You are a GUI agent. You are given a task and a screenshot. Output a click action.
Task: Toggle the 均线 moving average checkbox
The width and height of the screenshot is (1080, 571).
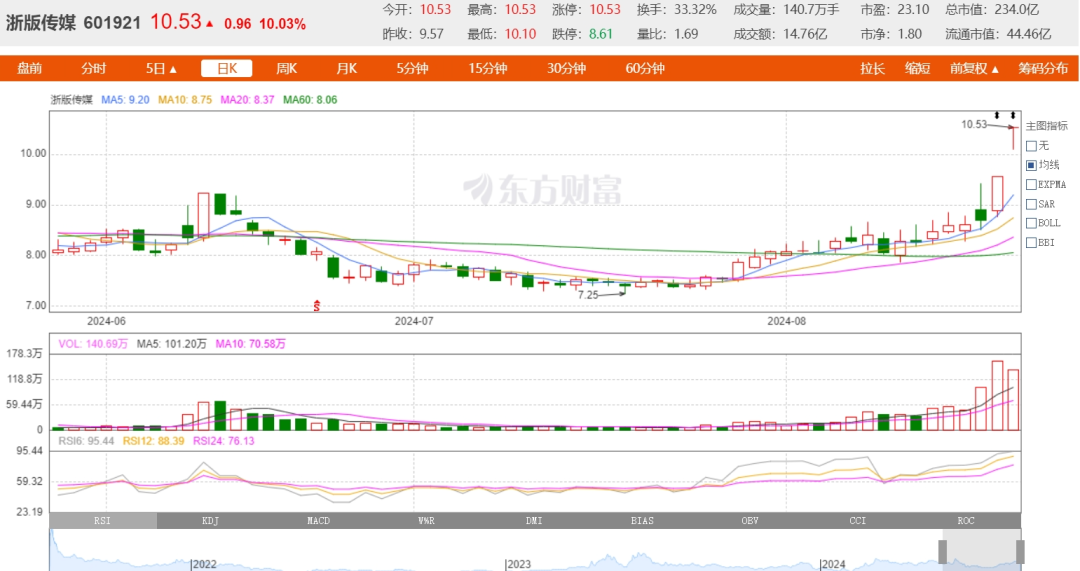pos(1031,164)
